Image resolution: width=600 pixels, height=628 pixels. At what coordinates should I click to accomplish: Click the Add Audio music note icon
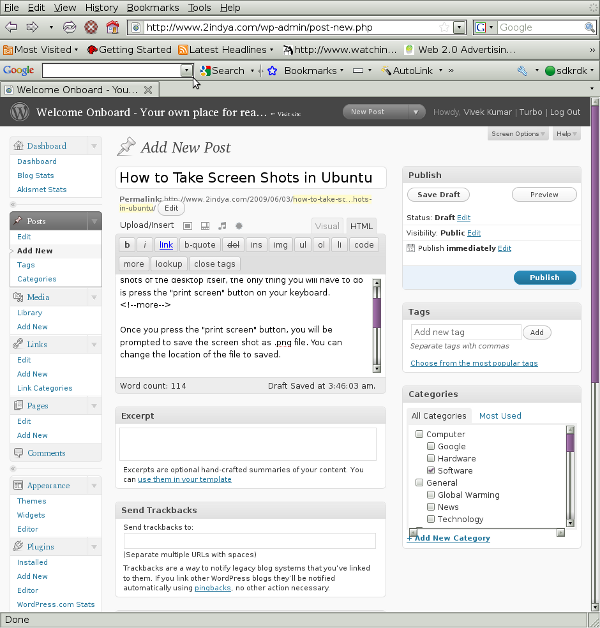[222, 226]
